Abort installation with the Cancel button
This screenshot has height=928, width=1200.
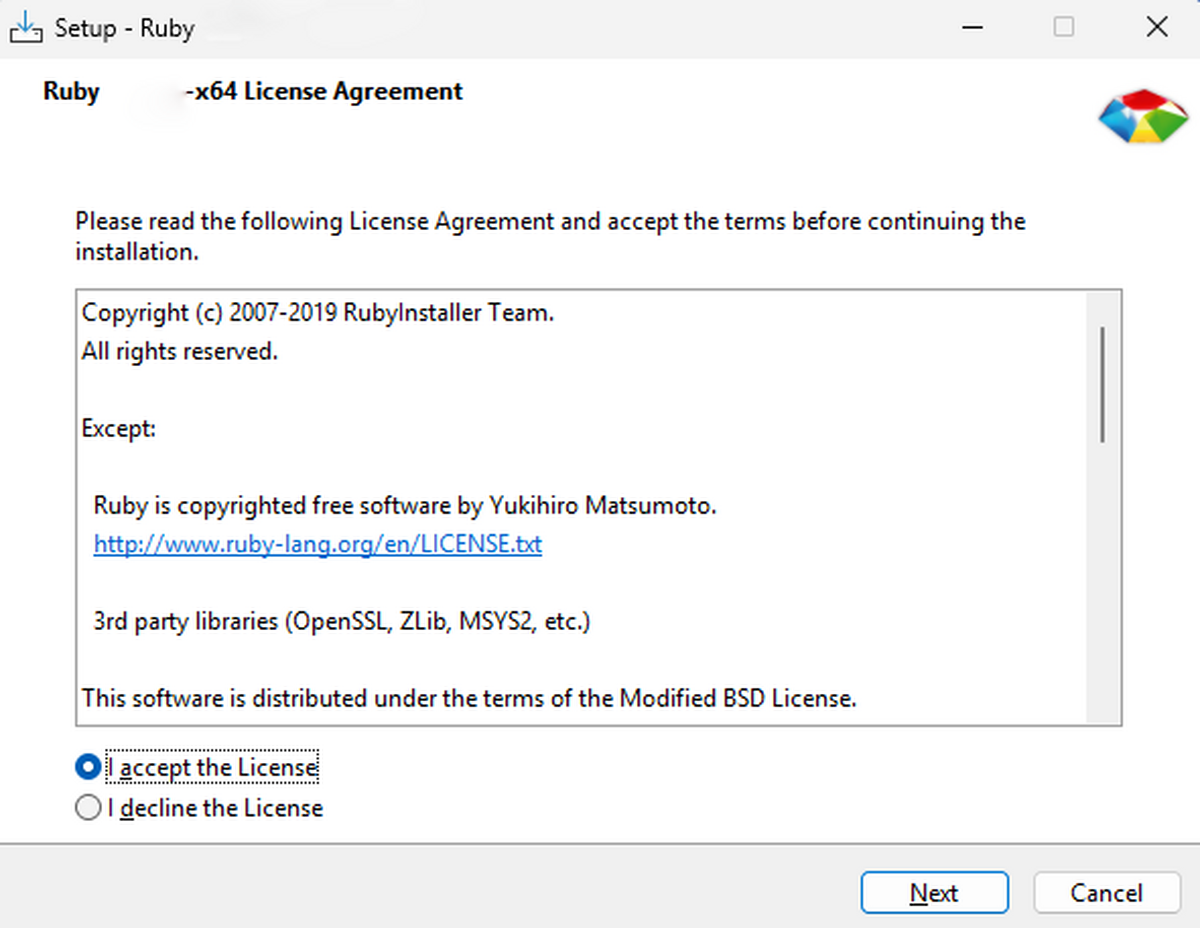pyautogui.click(x=1106, y=893)
